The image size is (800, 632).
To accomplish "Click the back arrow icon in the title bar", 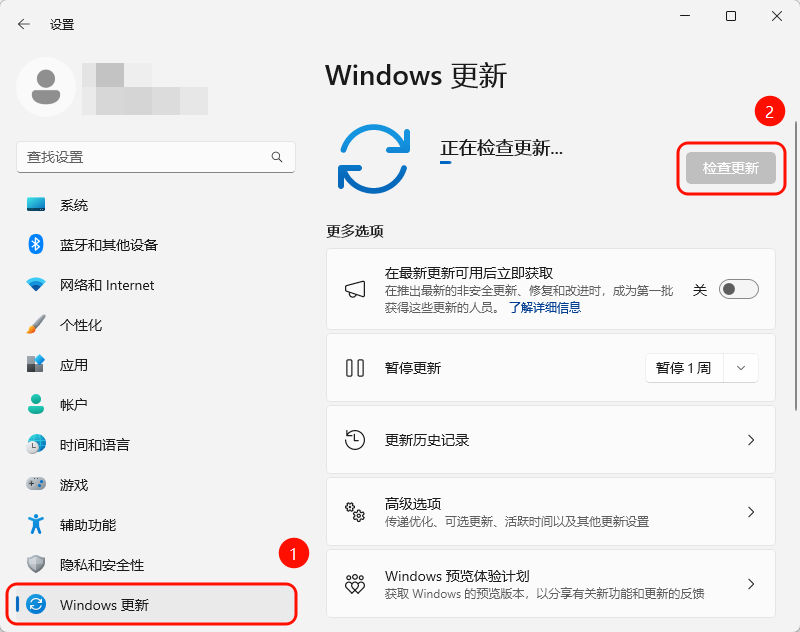I will click(x=23, y=24).
